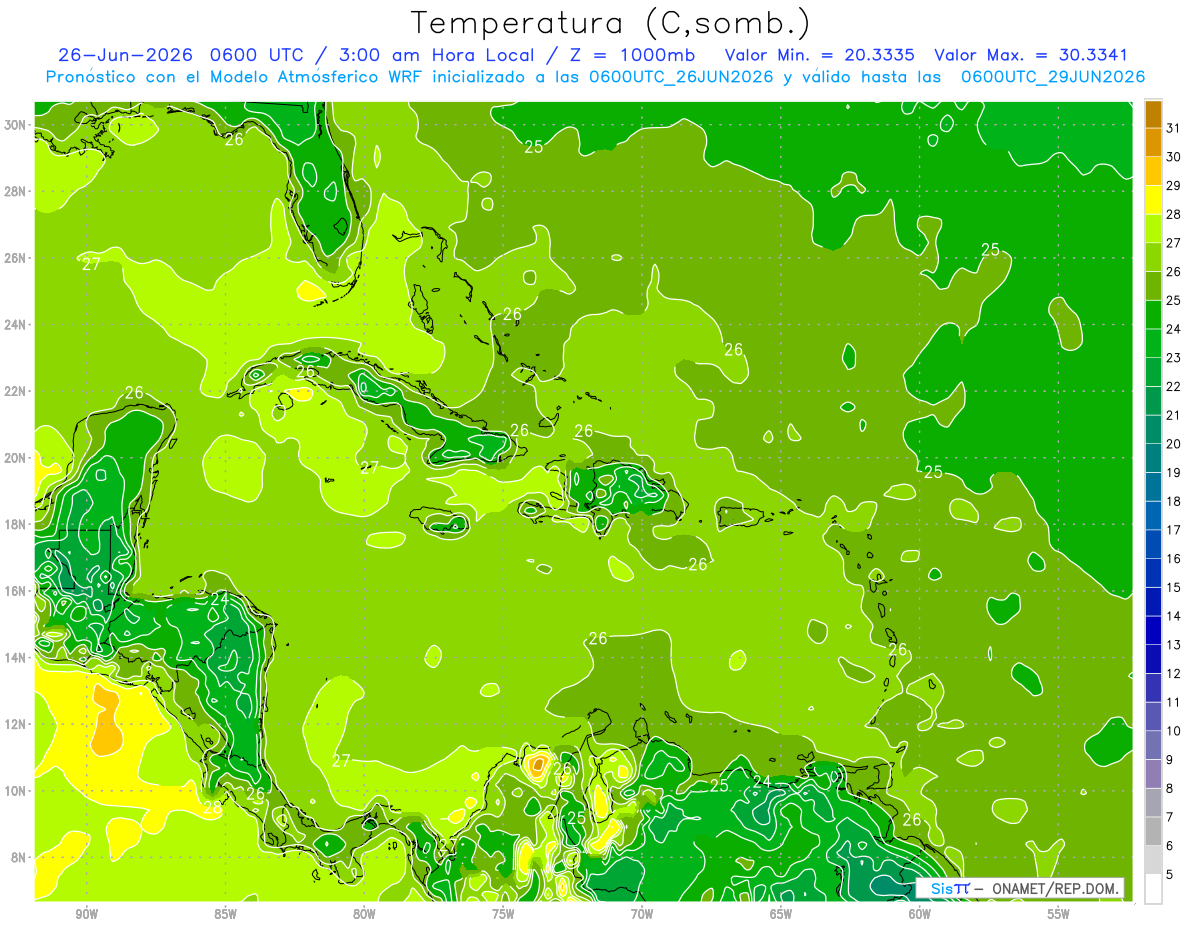This screenshot has height=927, width=1200.
Task: Click the color scale value "23"
Action: (x=1173, y=357)
